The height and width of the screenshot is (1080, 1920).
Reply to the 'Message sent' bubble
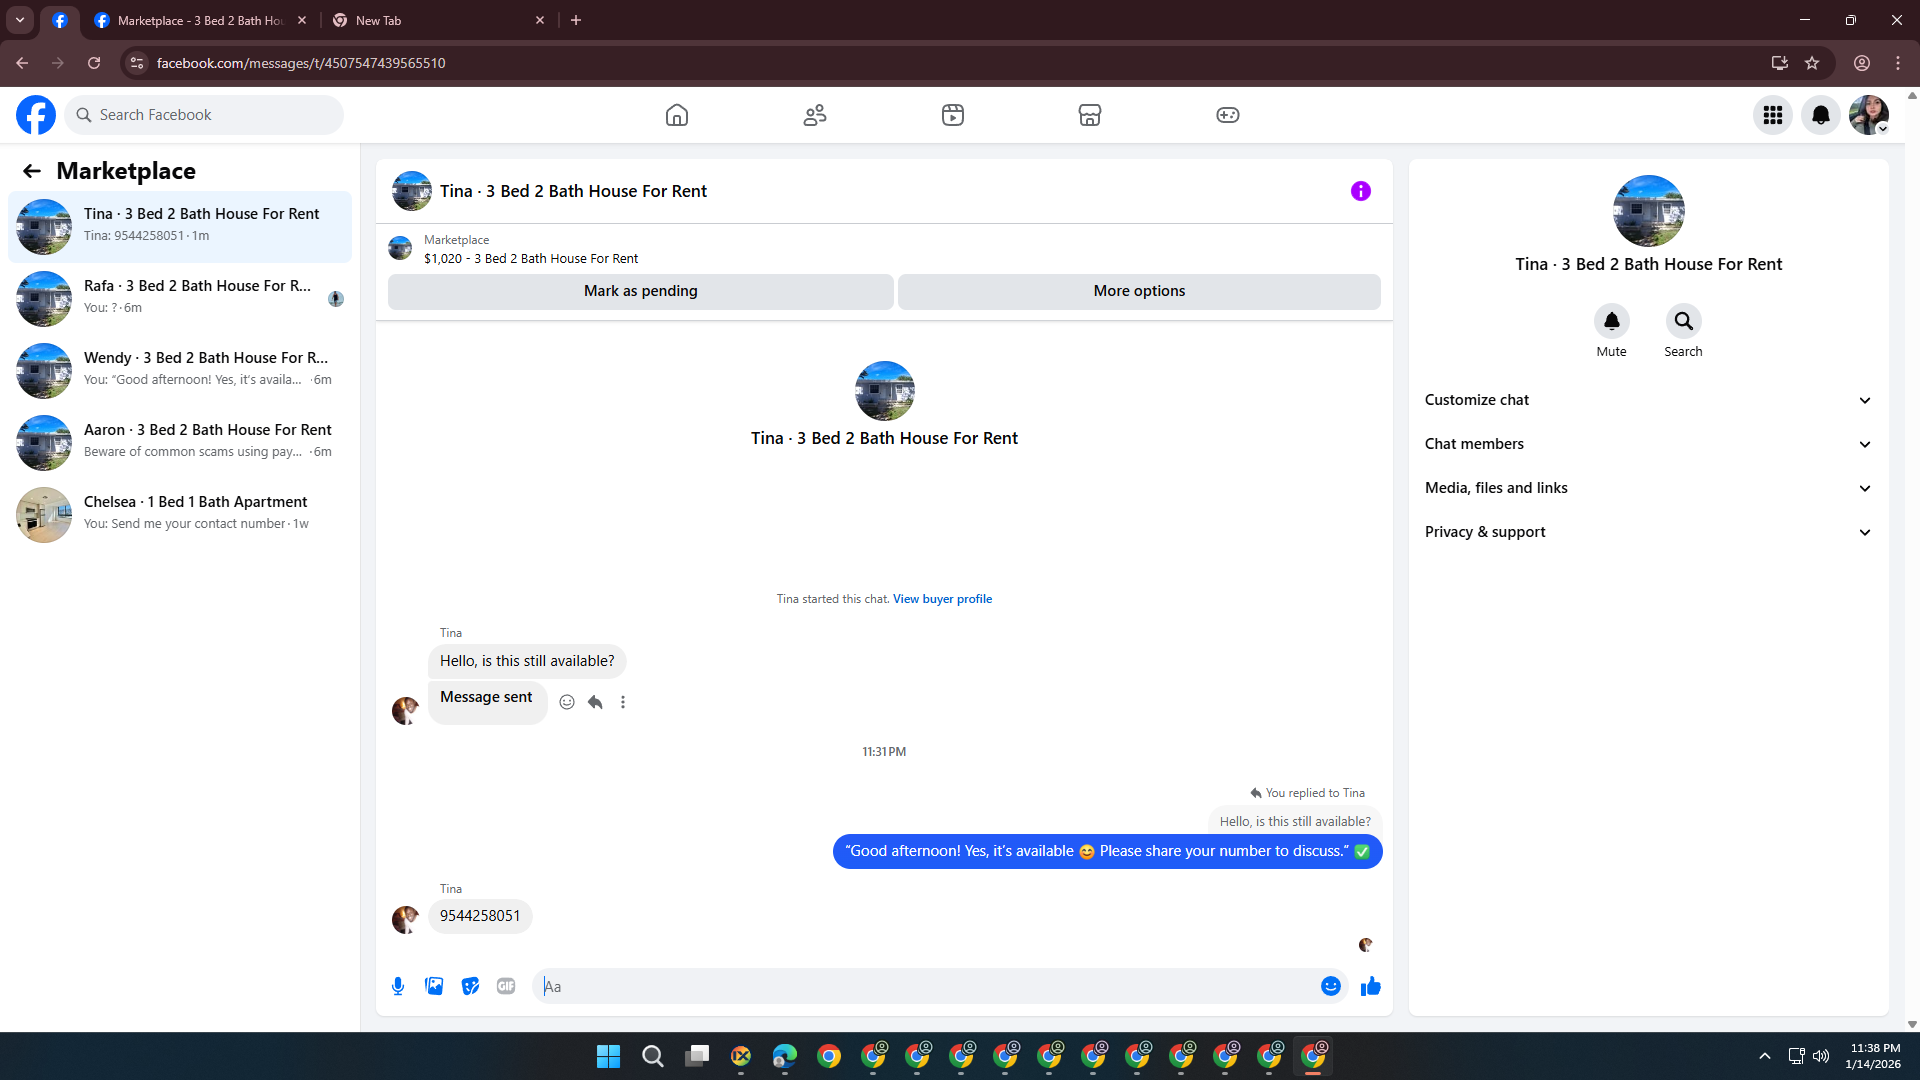point(595,702)
